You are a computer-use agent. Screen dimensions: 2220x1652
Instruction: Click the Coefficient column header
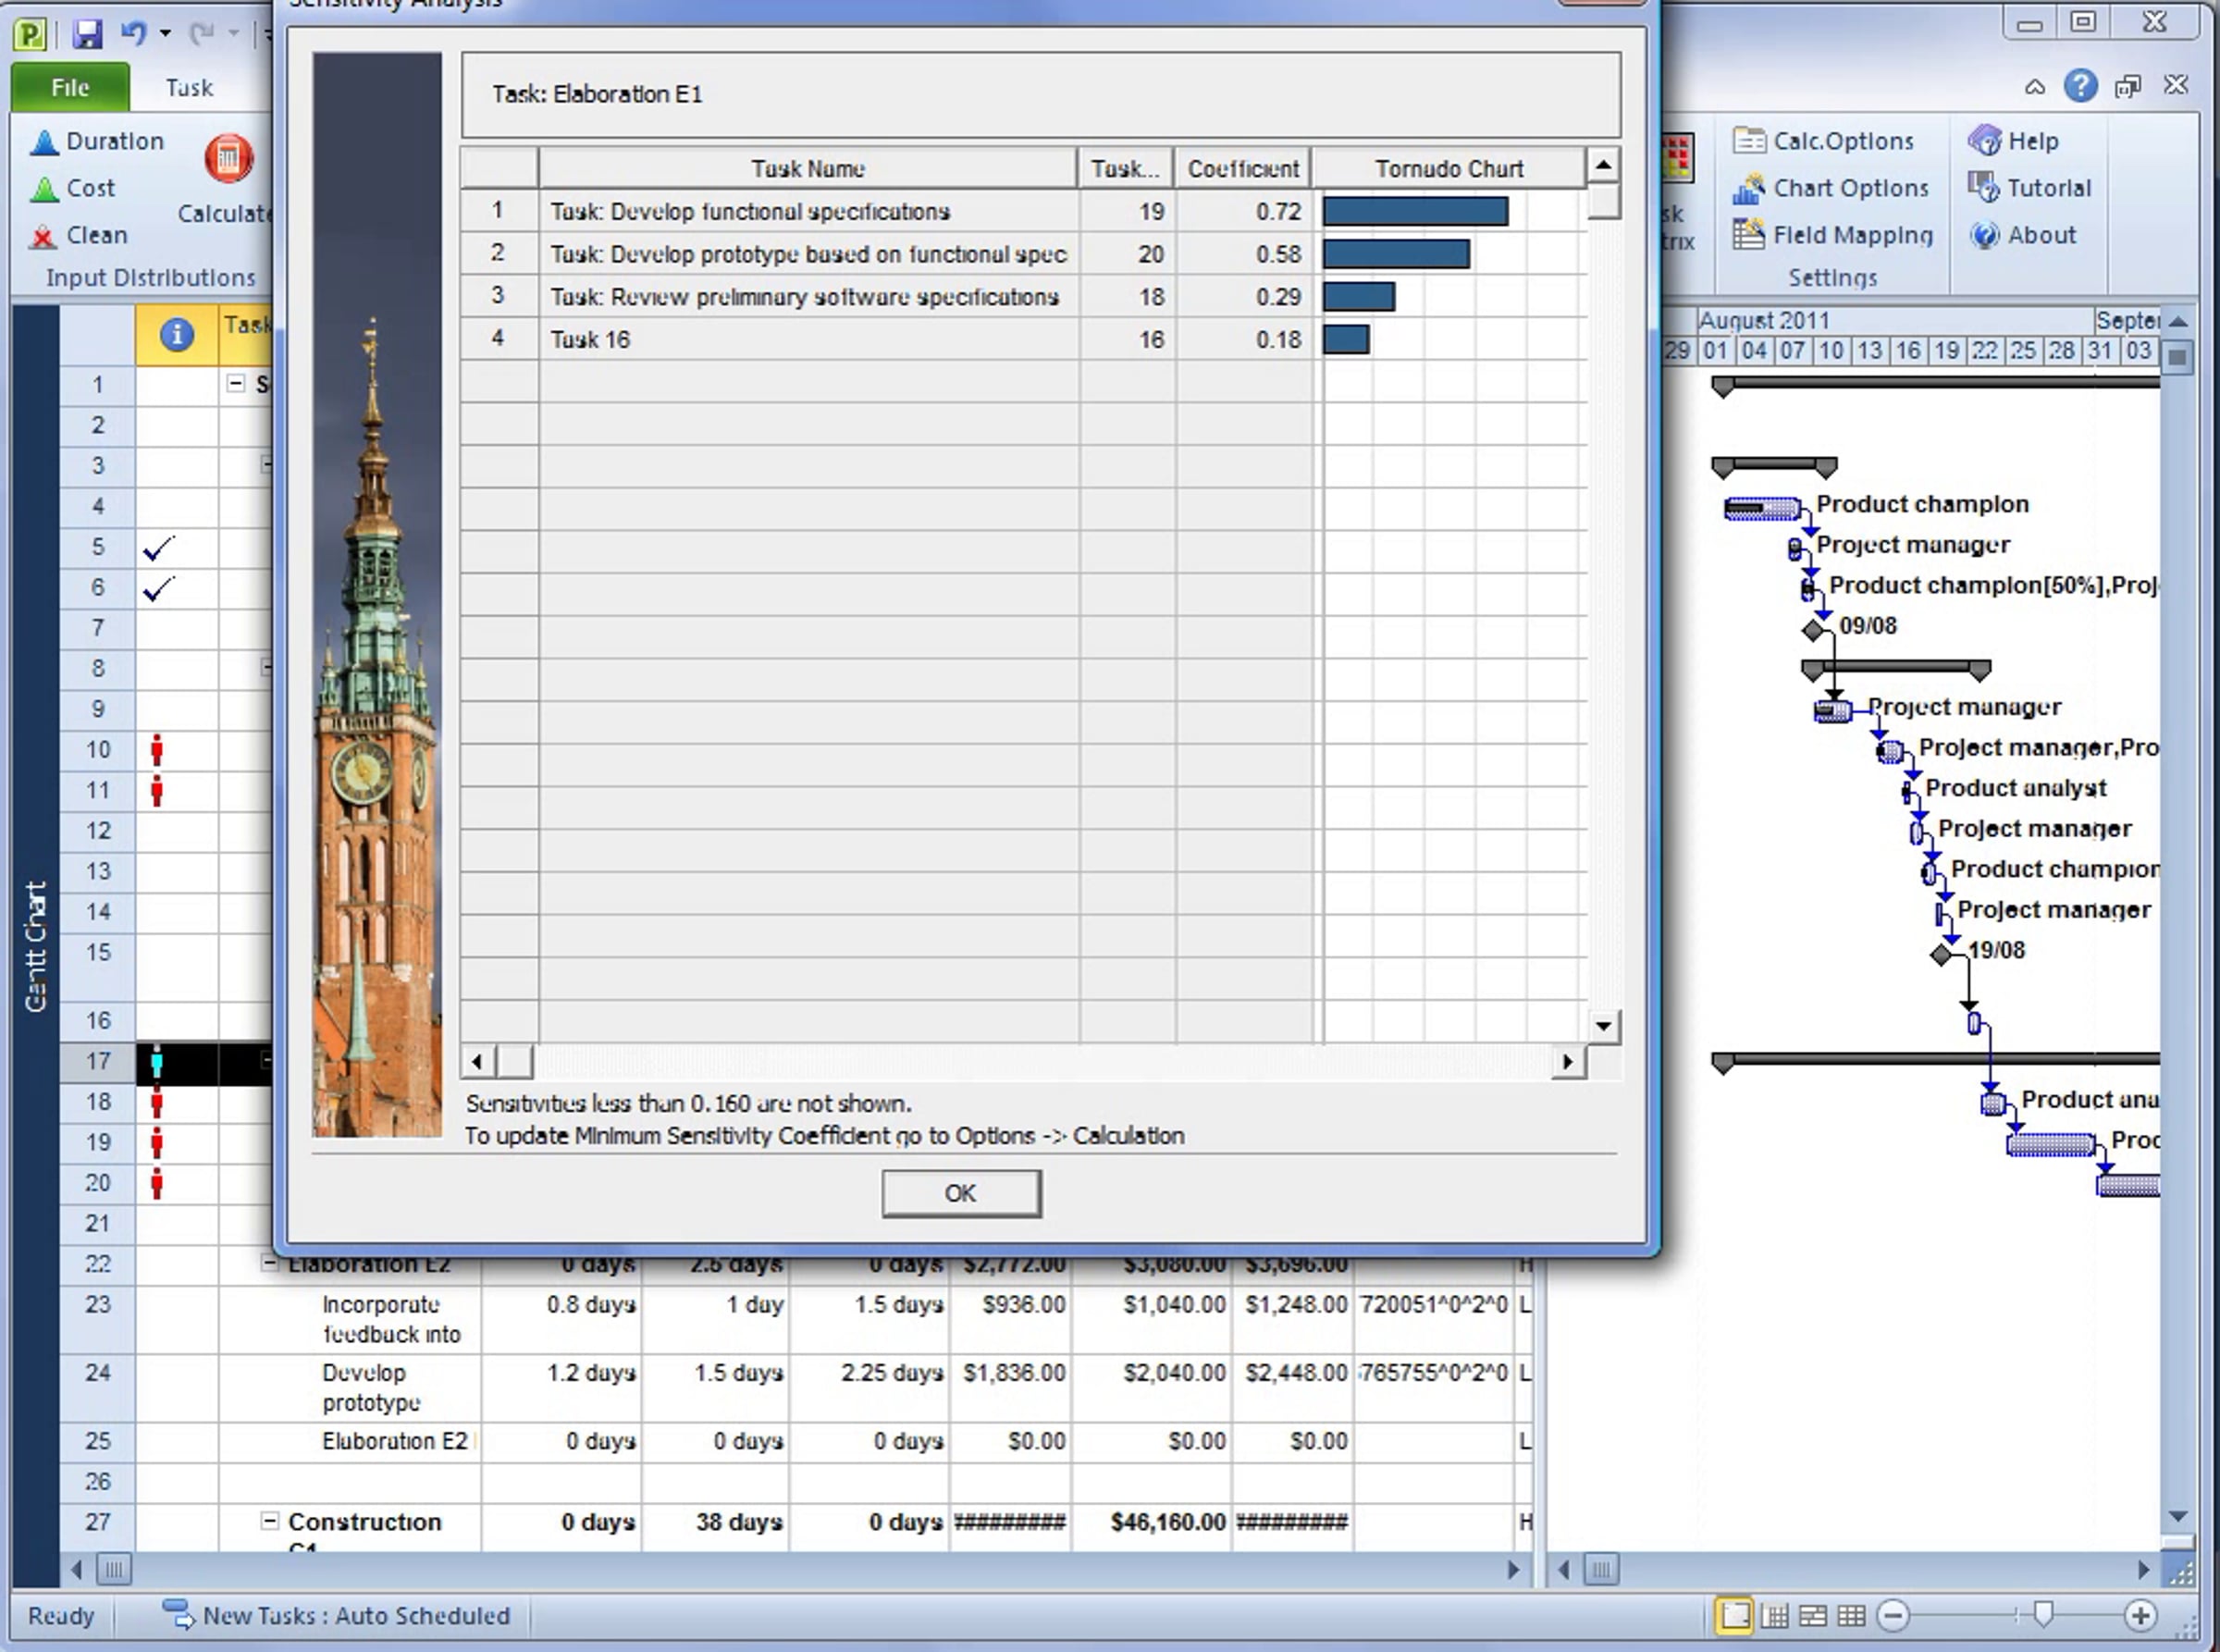click(x=1243, y=168)
